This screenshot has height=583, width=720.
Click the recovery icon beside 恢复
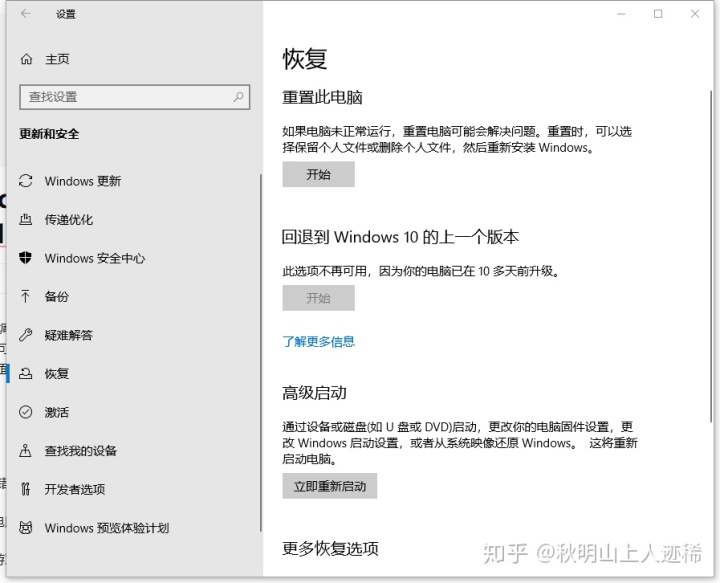pos(26,374)
